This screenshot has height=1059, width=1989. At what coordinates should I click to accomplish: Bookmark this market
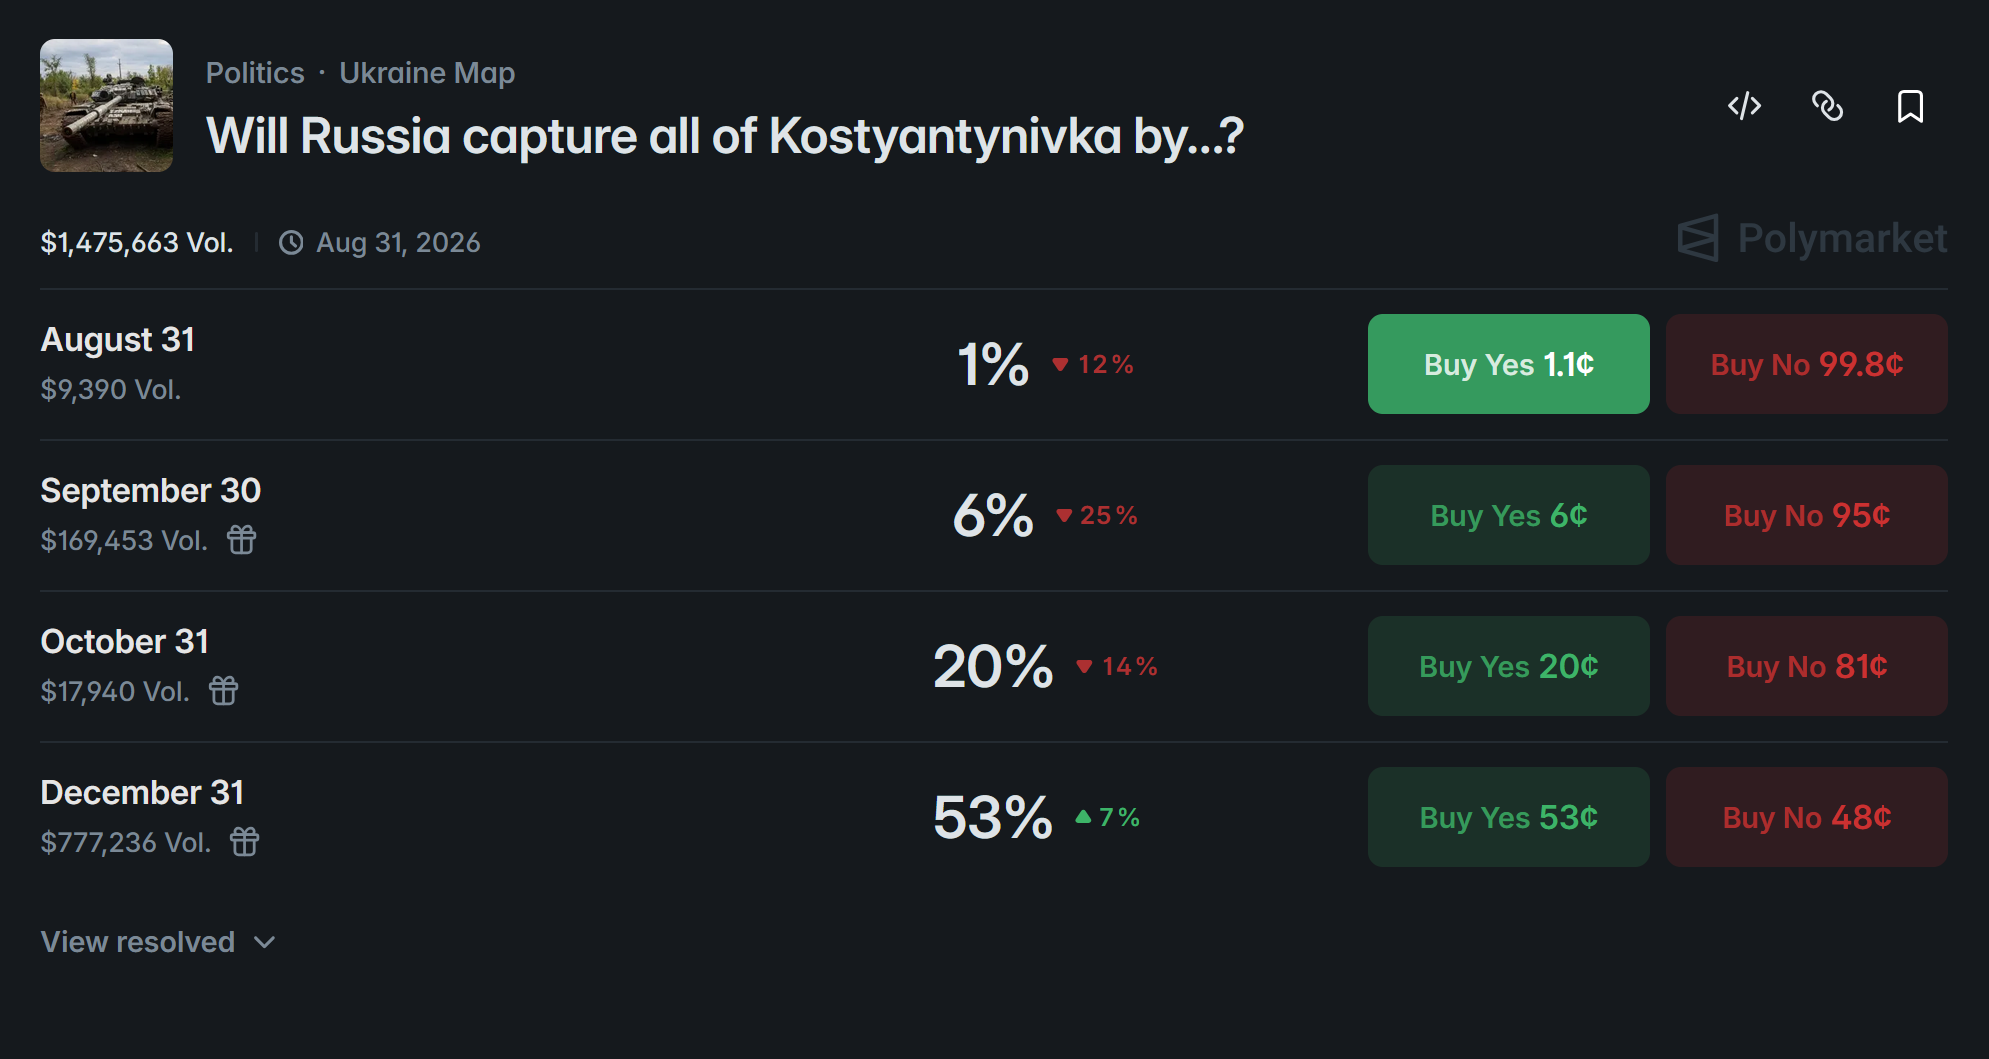tap(1910, 106)
